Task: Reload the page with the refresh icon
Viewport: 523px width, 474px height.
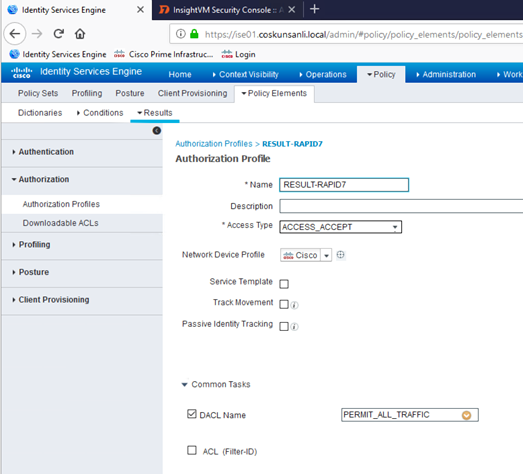Action: point(59,34)
